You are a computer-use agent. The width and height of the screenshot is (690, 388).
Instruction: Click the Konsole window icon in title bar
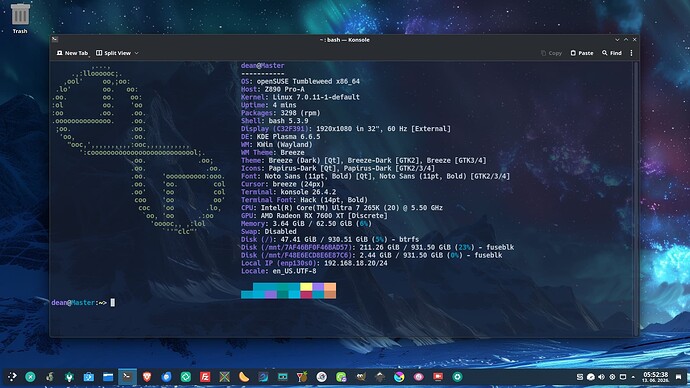[x=55, y=40]
